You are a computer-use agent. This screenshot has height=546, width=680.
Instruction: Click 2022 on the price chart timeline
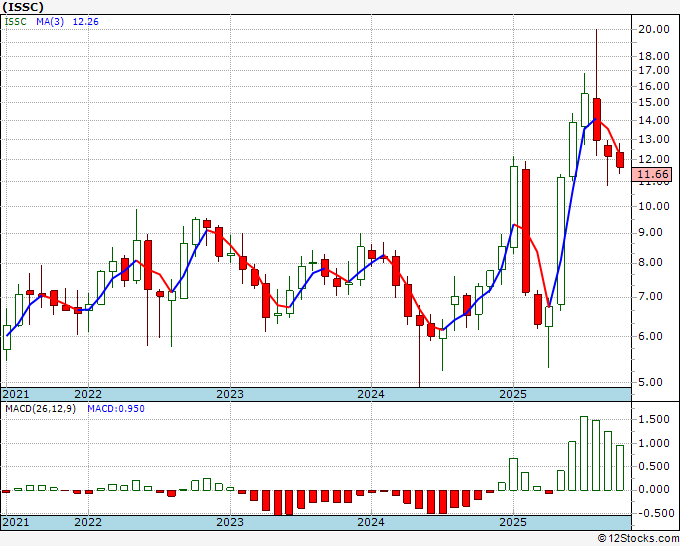coord(88,394)
